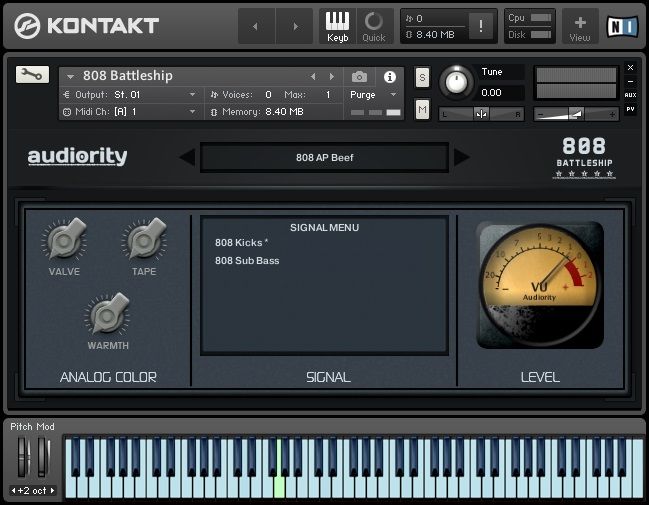The height and width of the screenshot is (505, 649).
Task: Toggle the PV button on instrument header
Action: pyautogui.click(x=630, y=109)
